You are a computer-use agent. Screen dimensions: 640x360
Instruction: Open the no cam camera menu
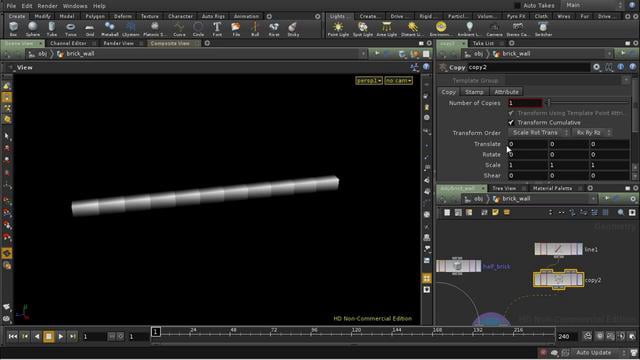[398, 80]
